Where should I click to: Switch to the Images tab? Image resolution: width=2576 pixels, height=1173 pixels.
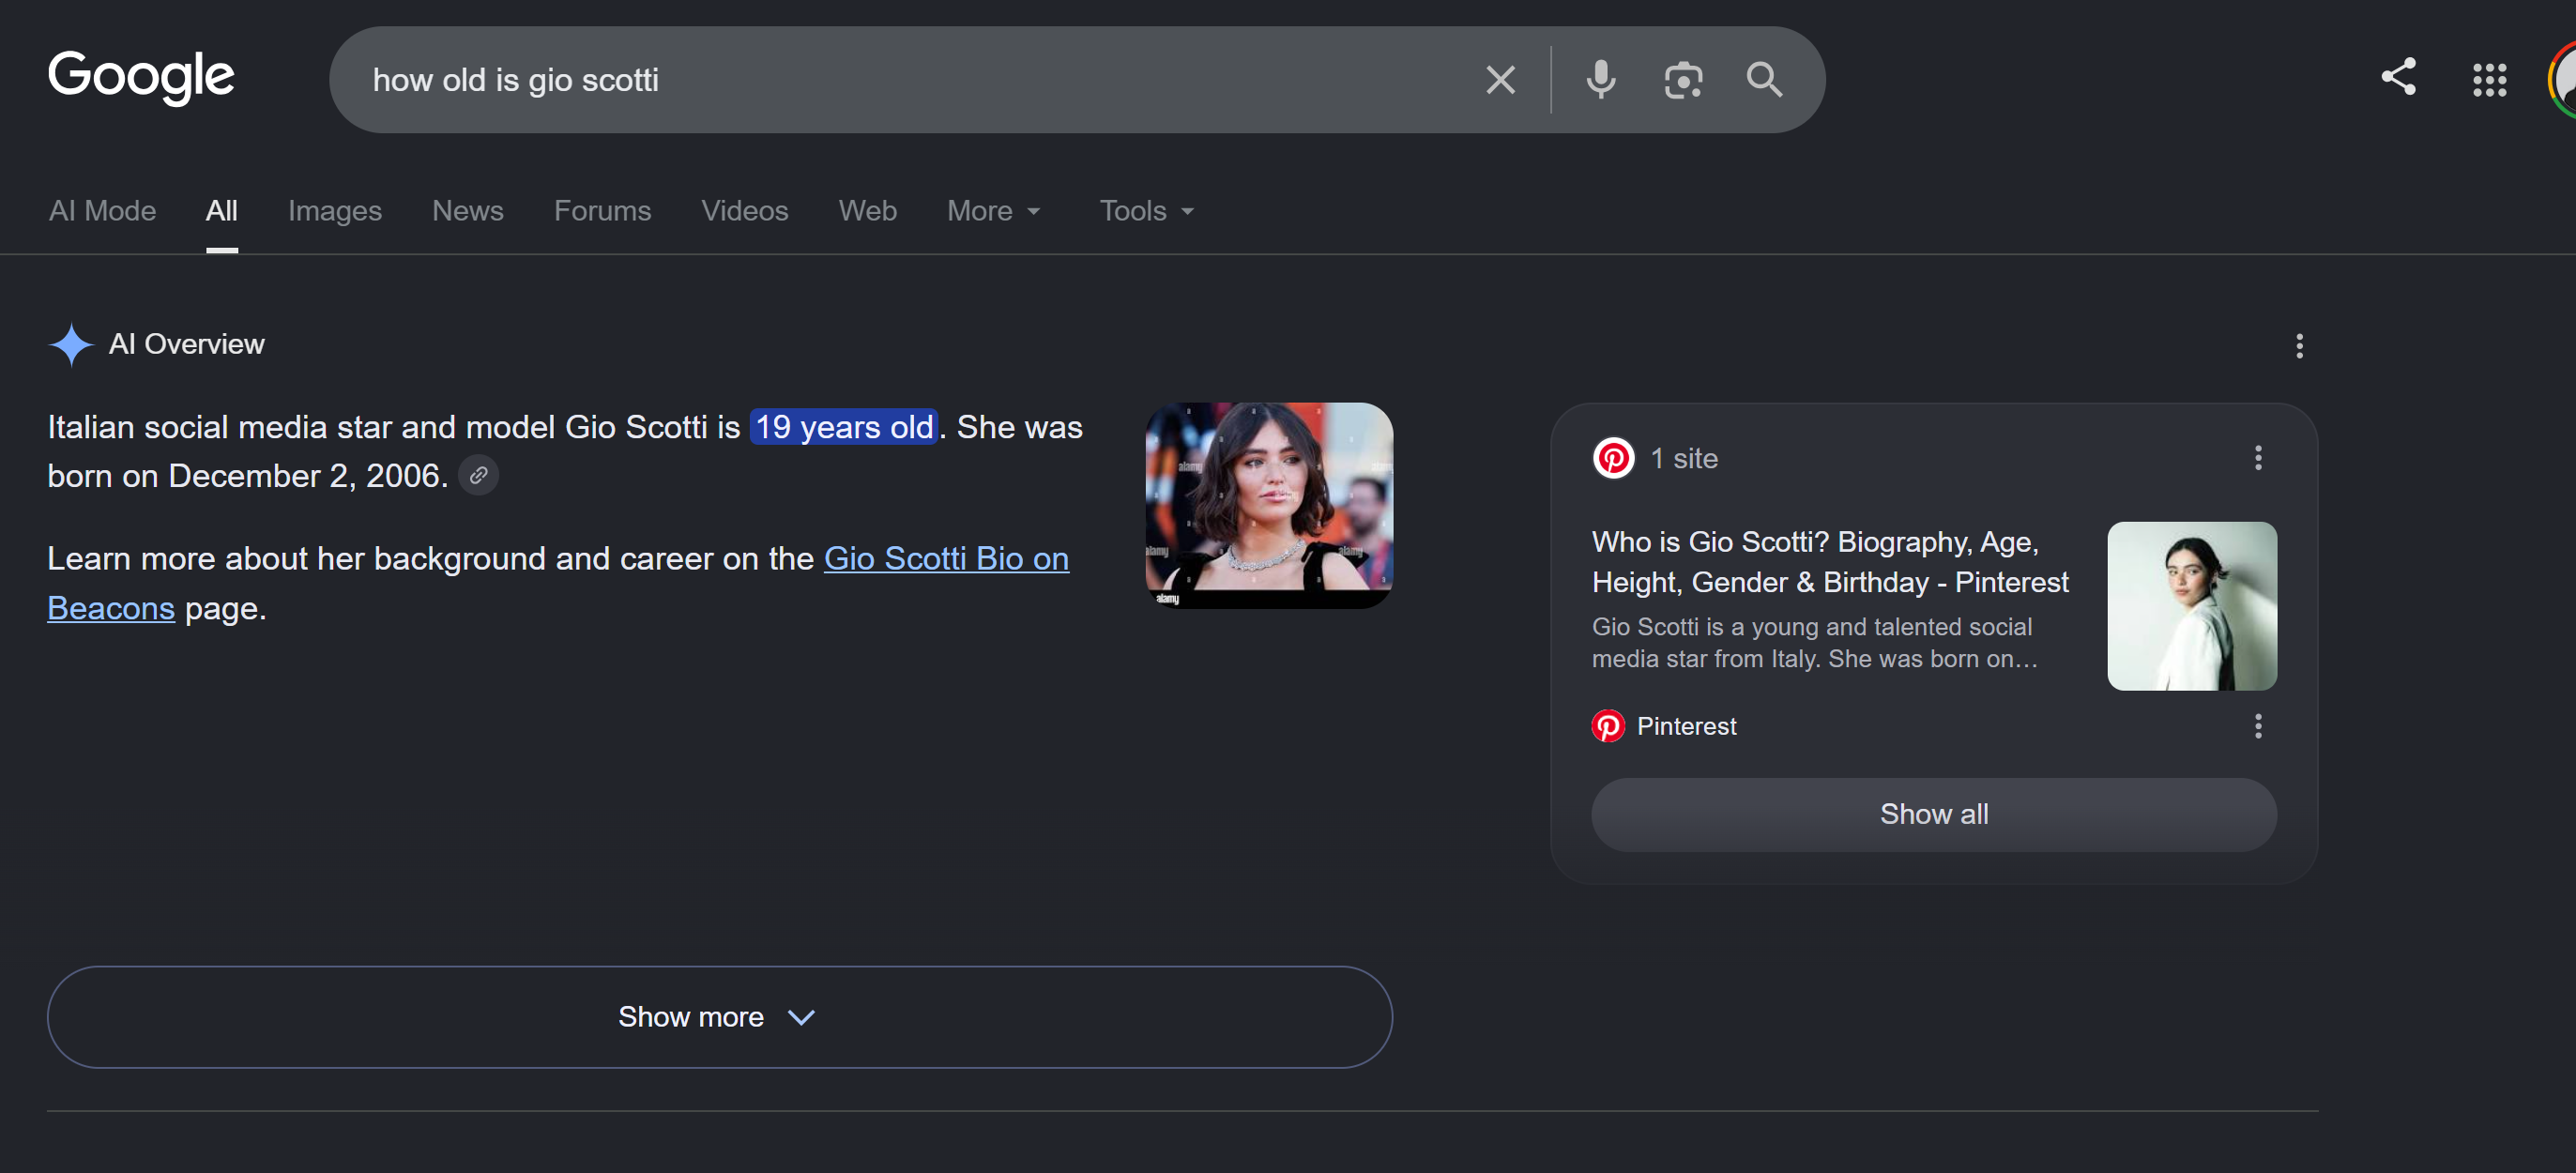(334, 211)
